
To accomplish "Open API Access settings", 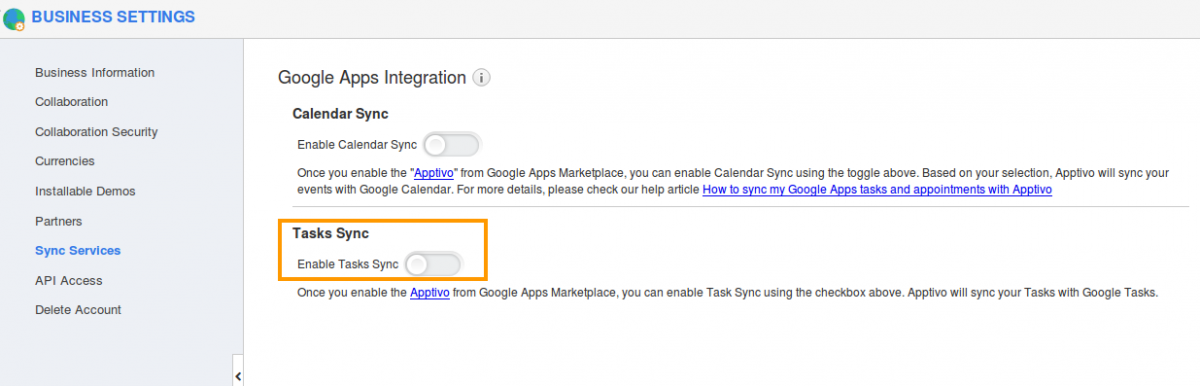I will pyautogui.click(x=69, y=281).
